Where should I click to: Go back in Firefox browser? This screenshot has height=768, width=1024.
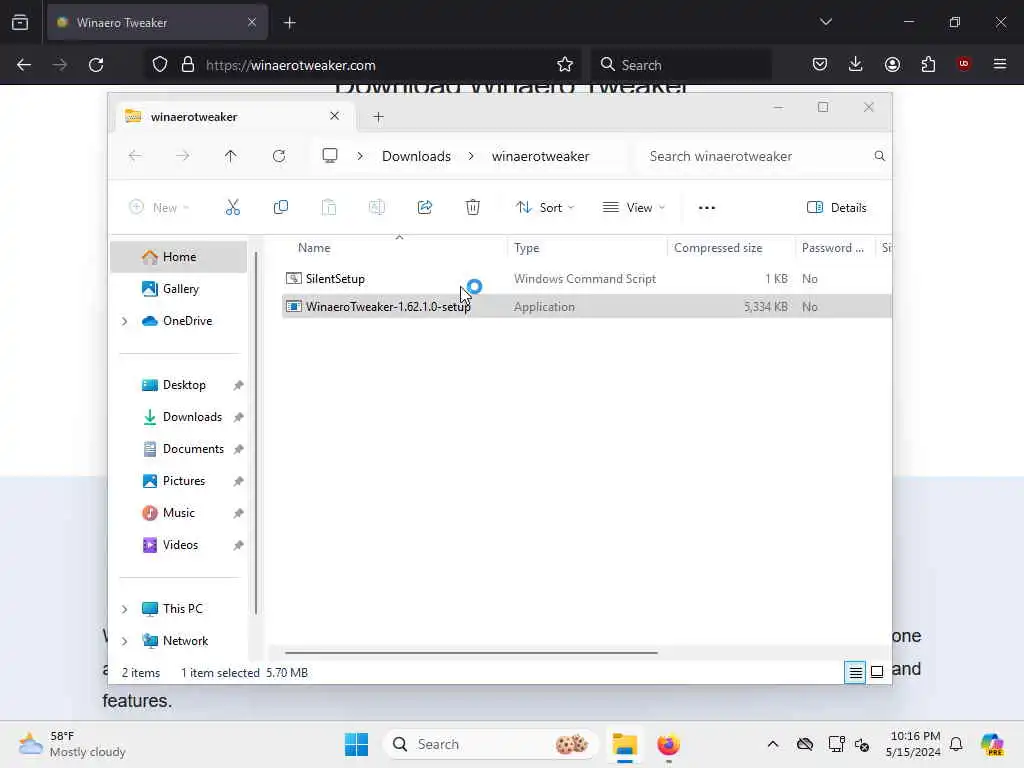(24, 65)
